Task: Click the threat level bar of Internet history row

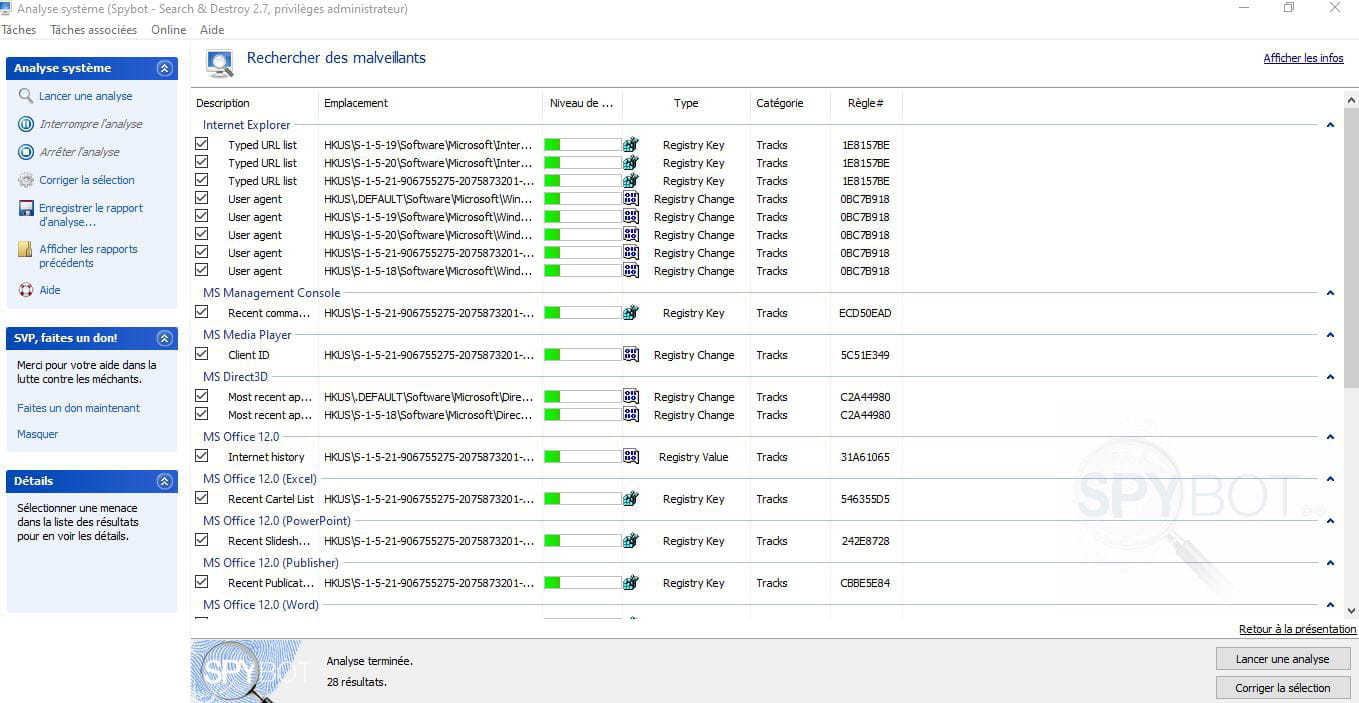Action: (x=582, y=457)
